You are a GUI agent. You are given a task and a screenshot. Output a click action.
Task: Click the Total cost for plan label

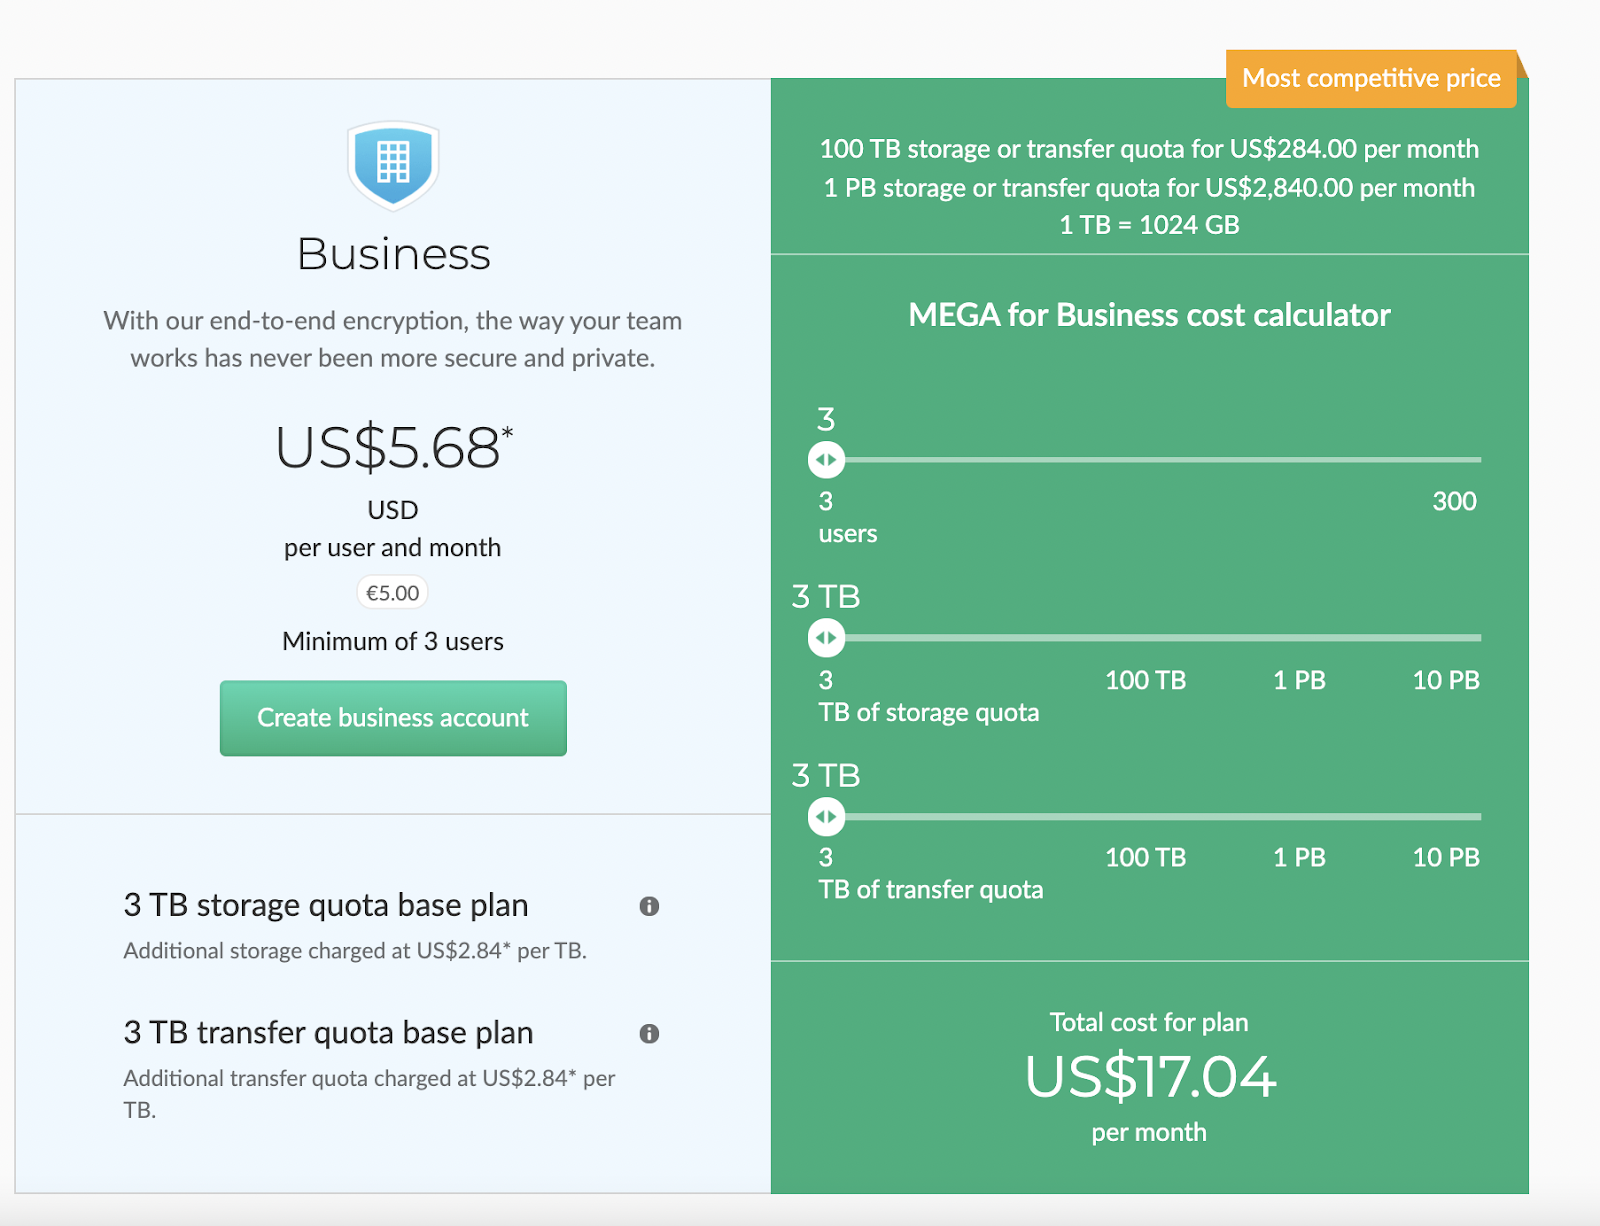pyautogui.click(x=1149, y=1022)
